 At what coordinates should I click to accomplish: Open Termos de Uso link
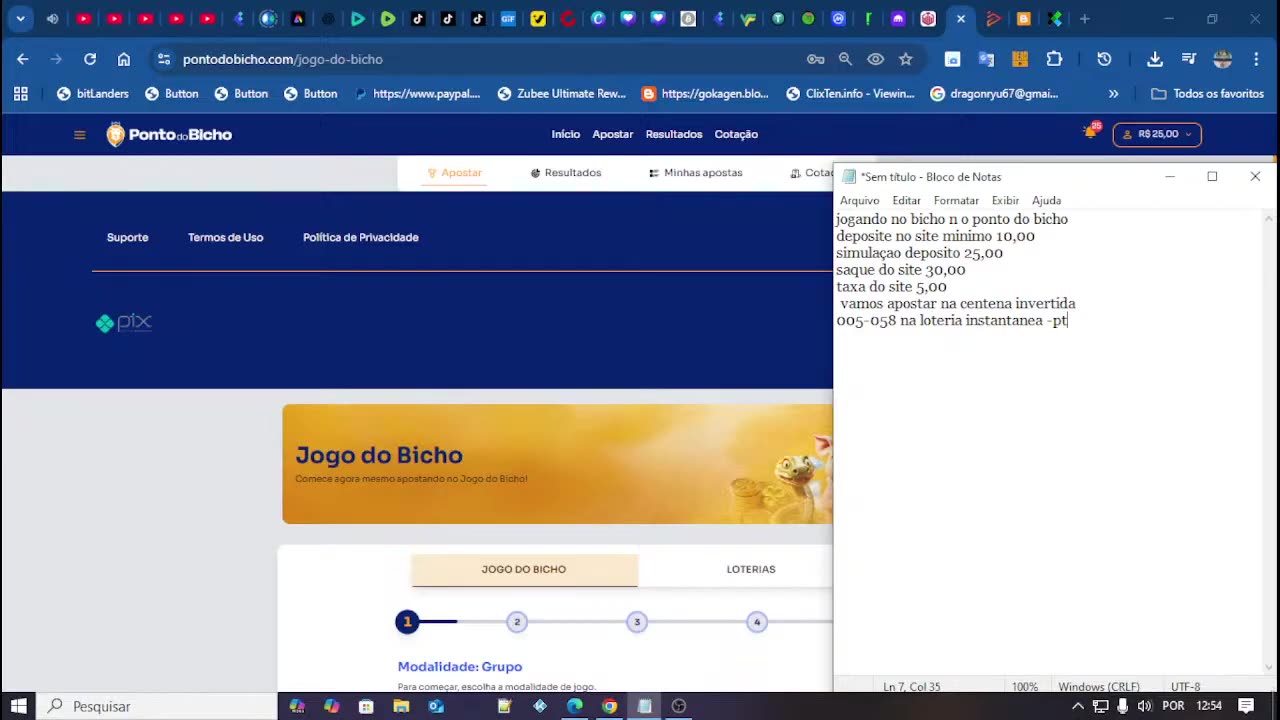[225, 237]
